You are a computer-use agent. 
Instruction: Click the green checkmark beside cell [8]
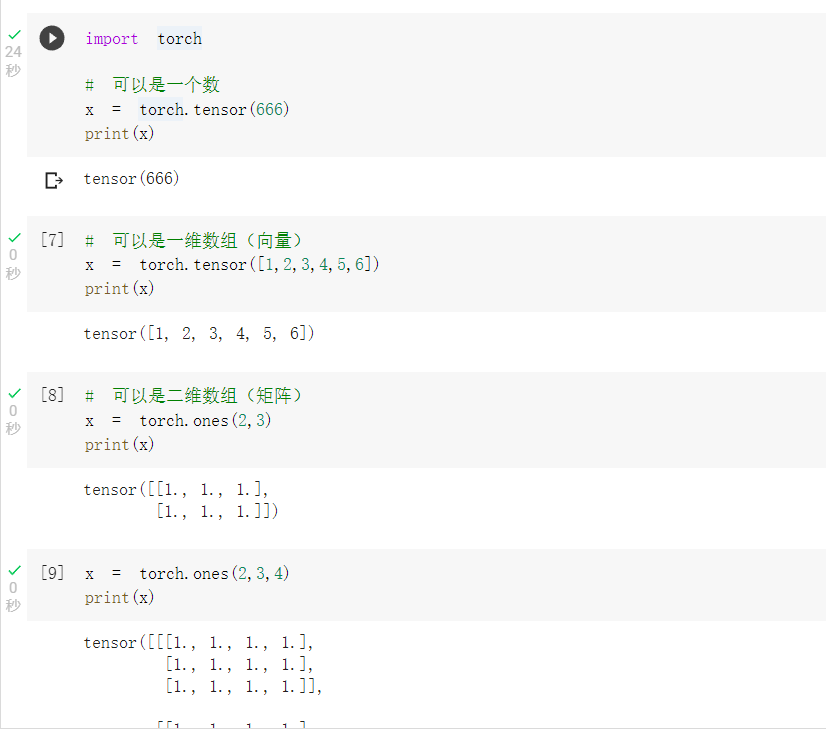click(x=14, y=394)
